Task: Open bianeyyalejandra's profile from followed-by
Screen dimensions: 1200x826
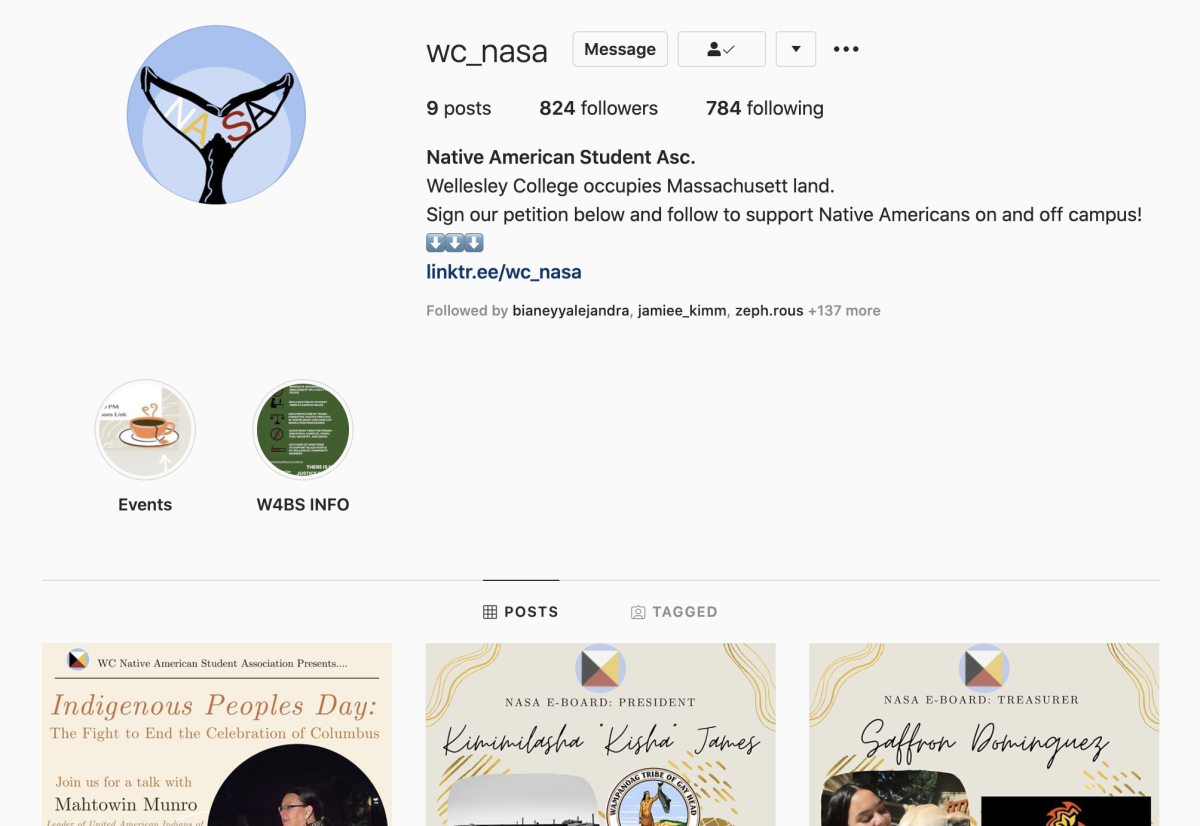Action: click(x=570, y=311)
